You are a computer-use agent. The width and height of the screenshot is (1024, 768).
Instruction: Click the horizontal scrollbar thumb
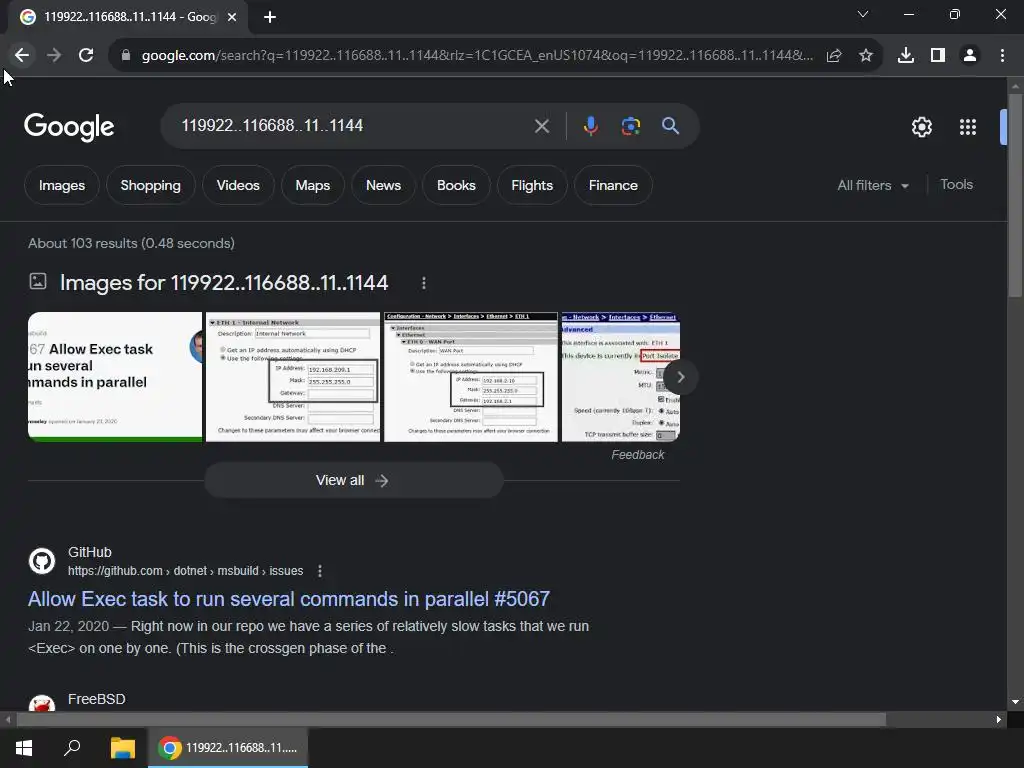[x=451, y=720]
